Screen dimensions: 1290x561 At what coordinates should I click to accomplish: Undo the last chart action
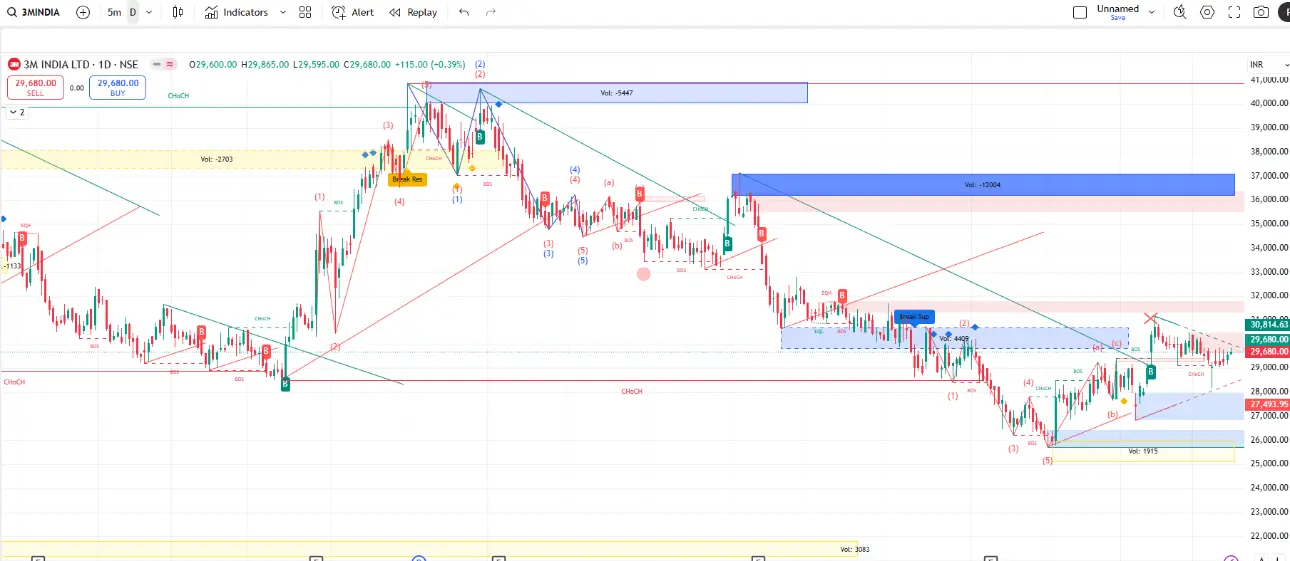pyautogui.click(x=463, y=12)
